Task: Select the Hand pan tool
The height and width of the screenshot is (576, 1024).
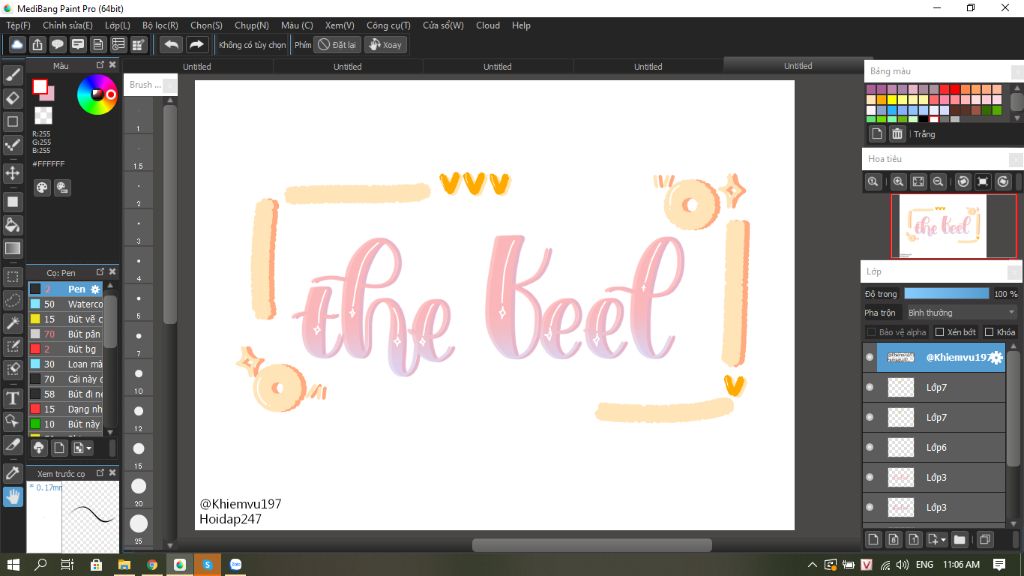Action: tap(12, 497)
